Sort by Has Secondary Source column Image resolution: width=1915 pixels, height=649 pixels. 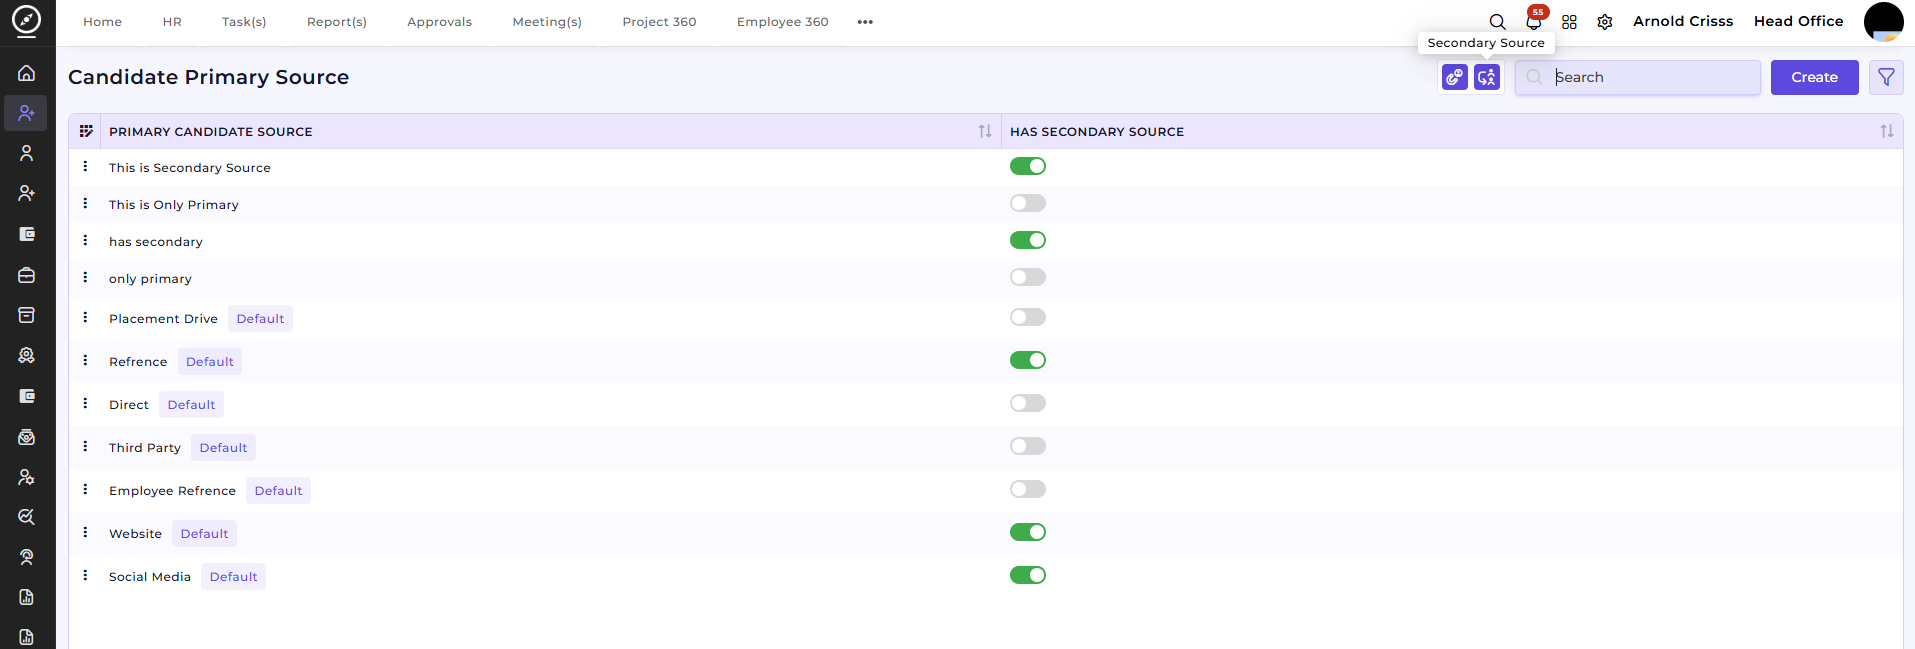tap(1887, 131)
